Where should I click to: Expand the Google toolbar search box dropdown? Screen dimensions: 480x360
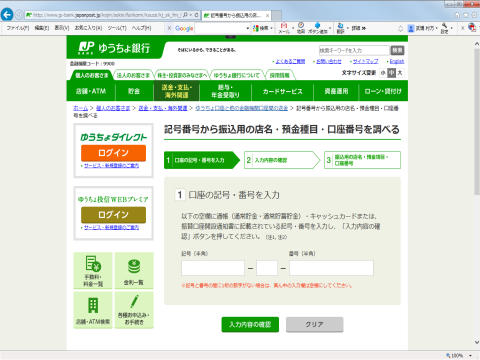[x=248, y=28]
